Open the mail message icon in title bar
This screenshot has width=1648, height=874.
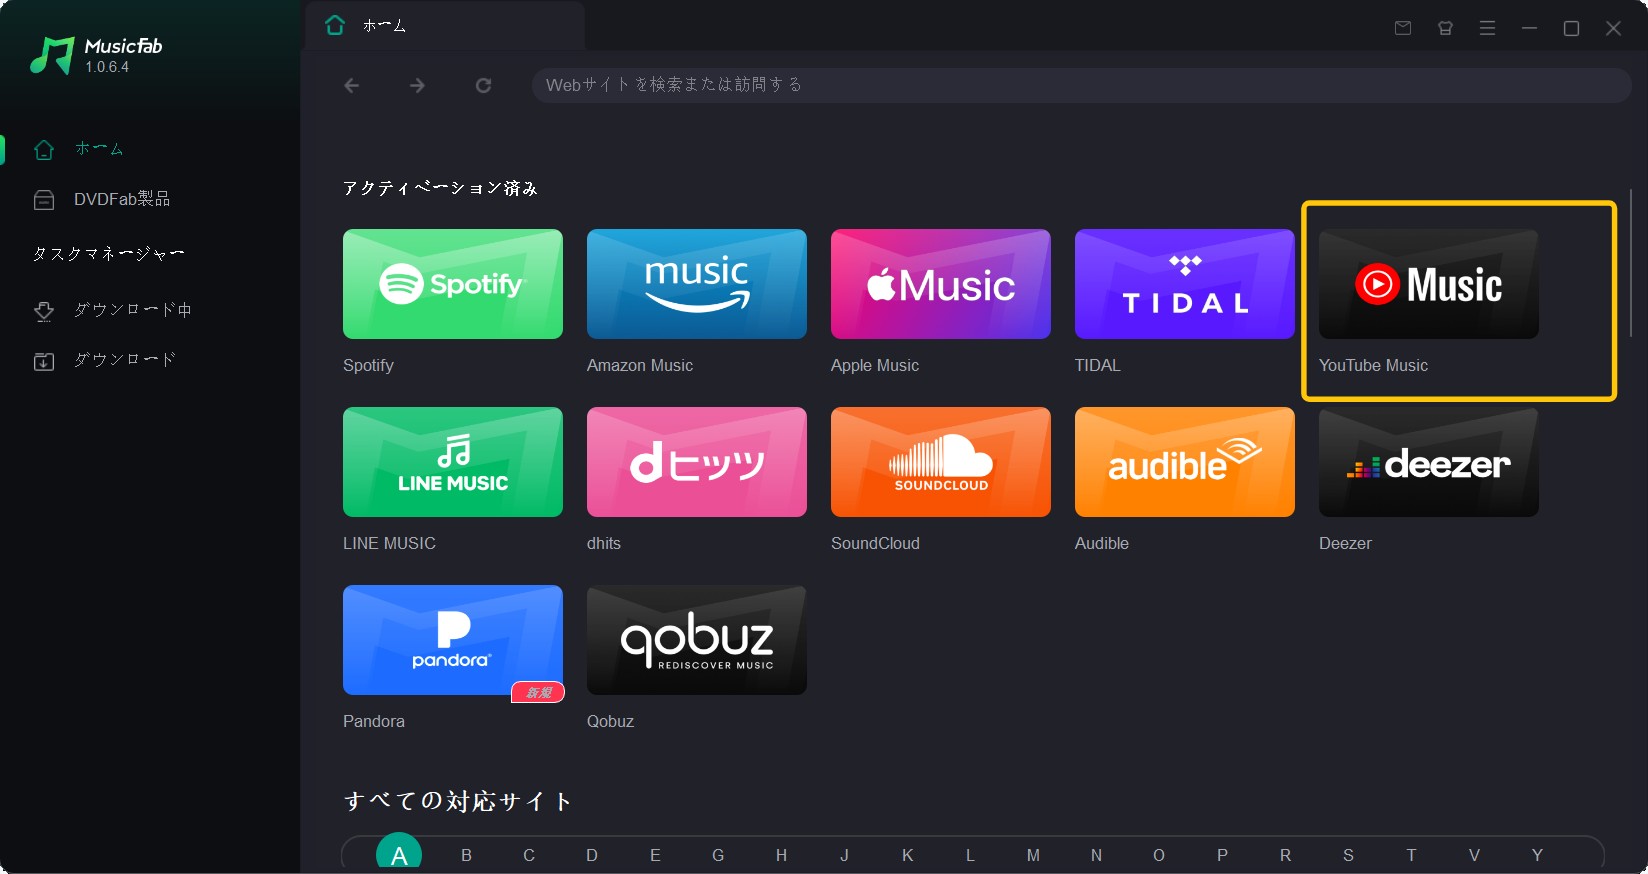[x=1403, y=28]
